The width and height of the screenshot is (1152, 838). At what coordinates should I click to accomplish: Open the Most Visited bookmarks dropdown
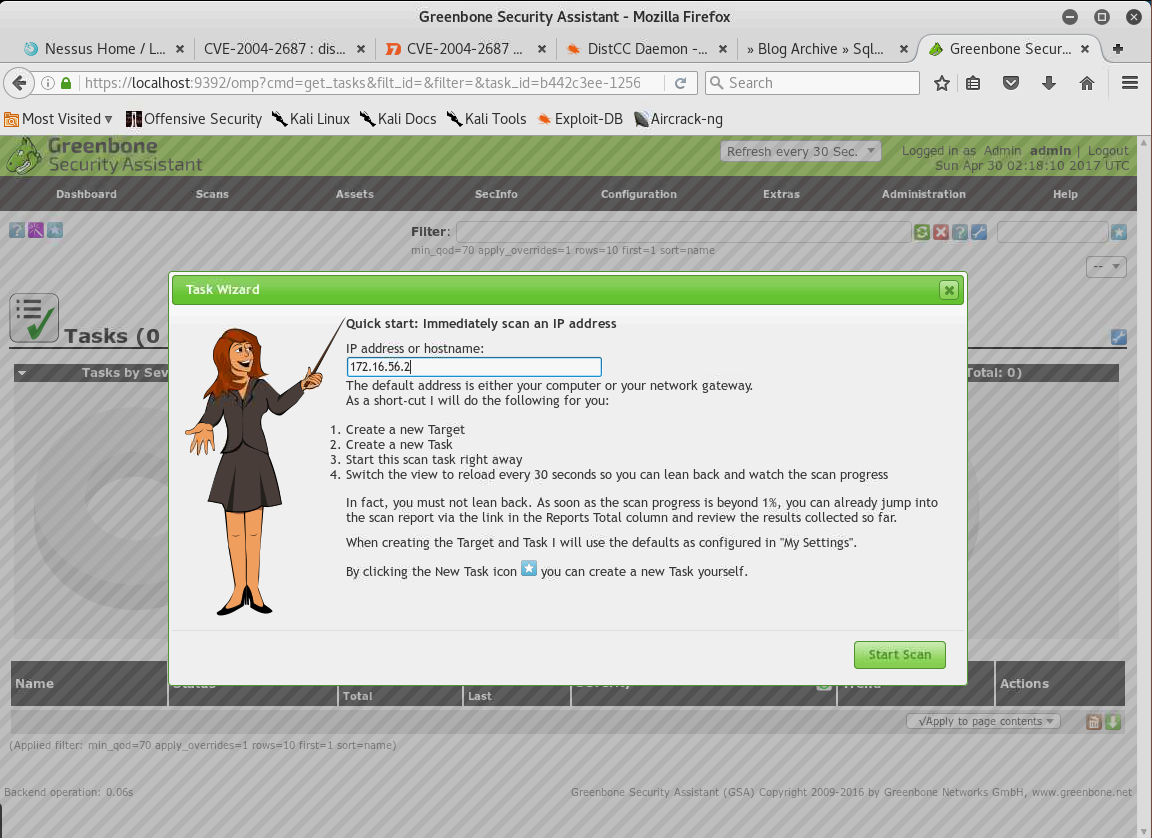tap(59, 119)
